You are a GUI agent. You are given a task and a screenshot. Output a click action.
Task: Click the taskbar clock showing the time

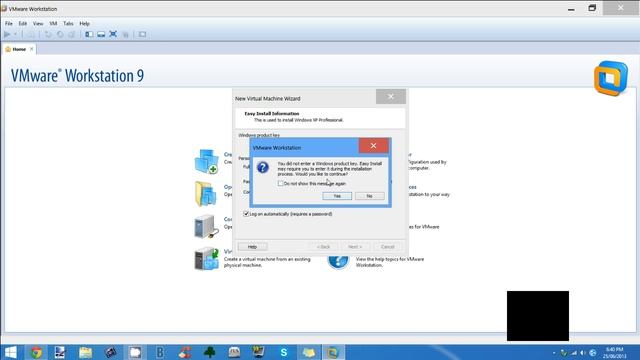pos(614,353)
